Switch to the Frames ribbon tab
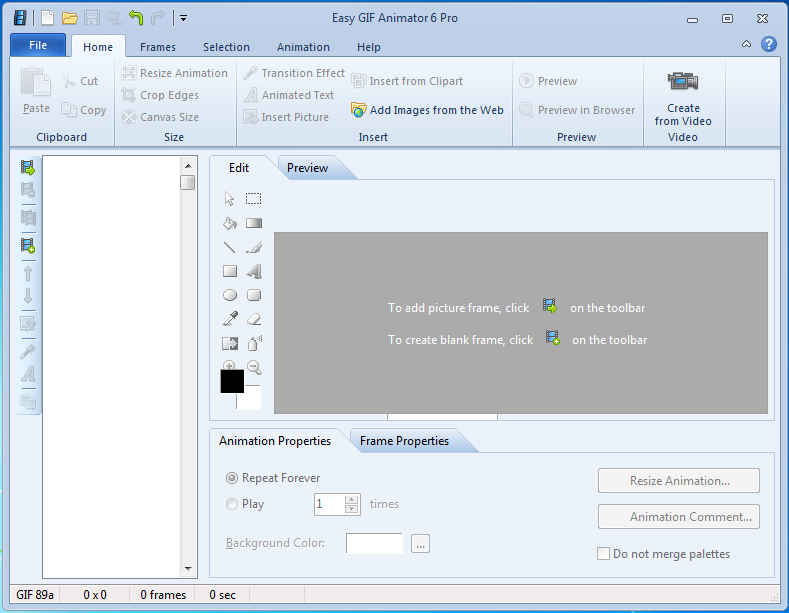Screen dimensions: 789x613 click(x=158, y=47)
